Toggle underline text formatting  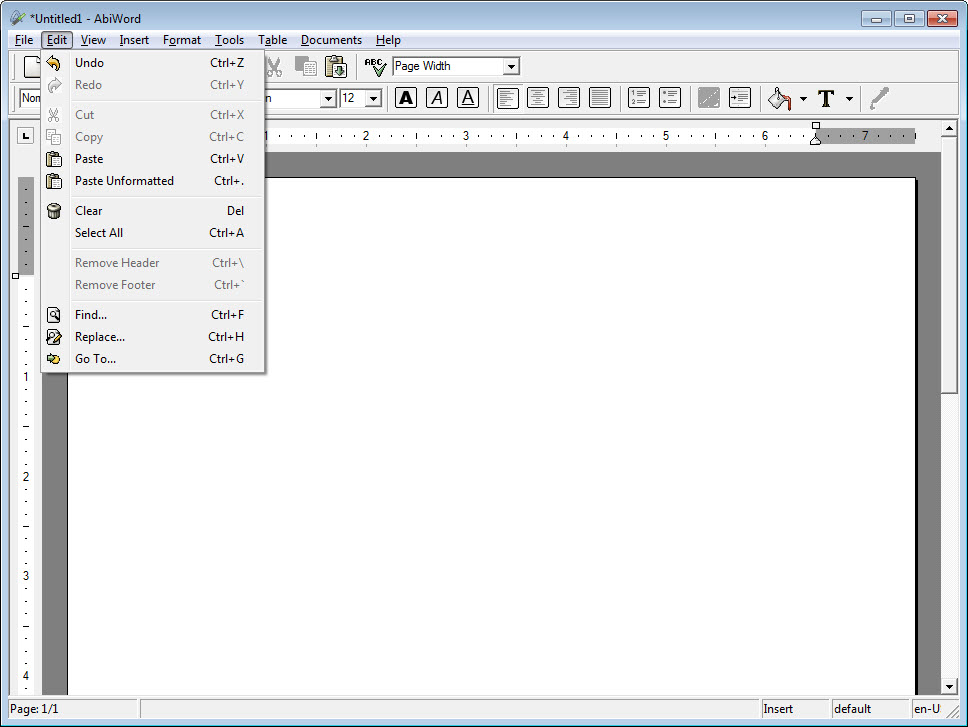(468, 98)
